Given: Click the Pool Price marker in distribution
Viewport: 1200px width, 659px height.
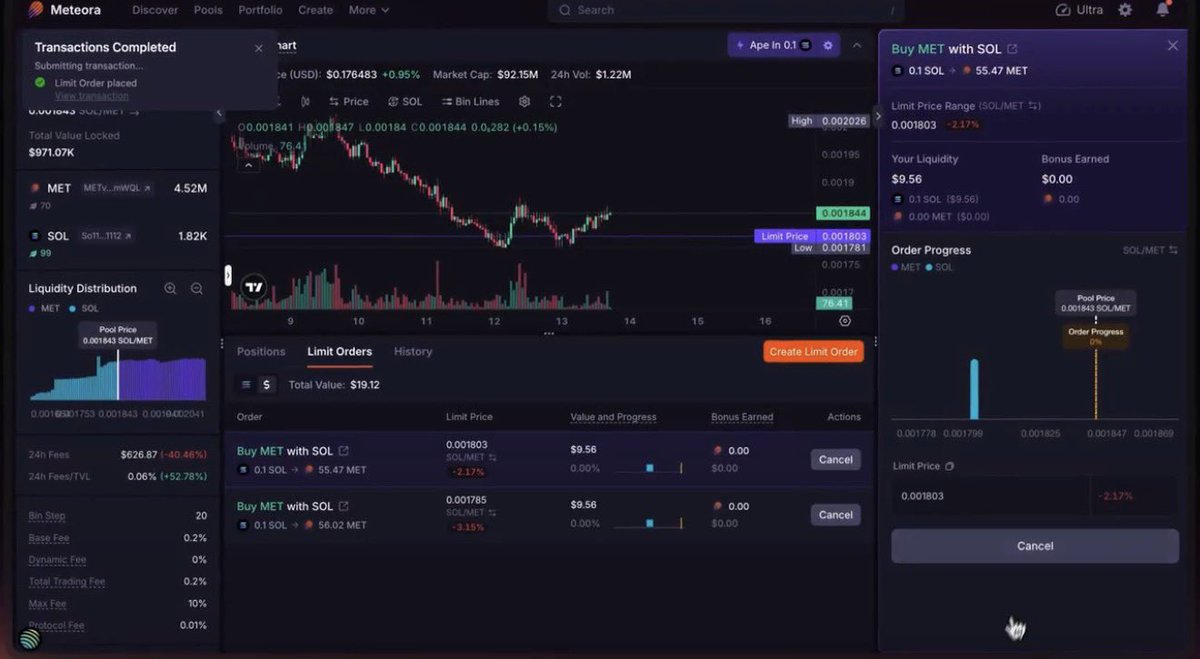Looking at the screenshot, I should (x=118, y=336).
